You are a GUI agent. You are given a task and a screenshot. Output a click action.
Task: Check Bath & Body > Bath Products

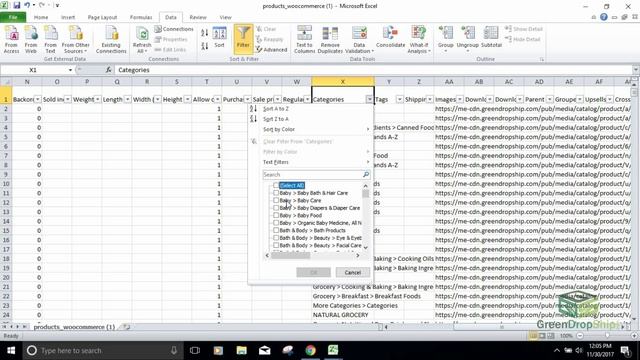276,230
